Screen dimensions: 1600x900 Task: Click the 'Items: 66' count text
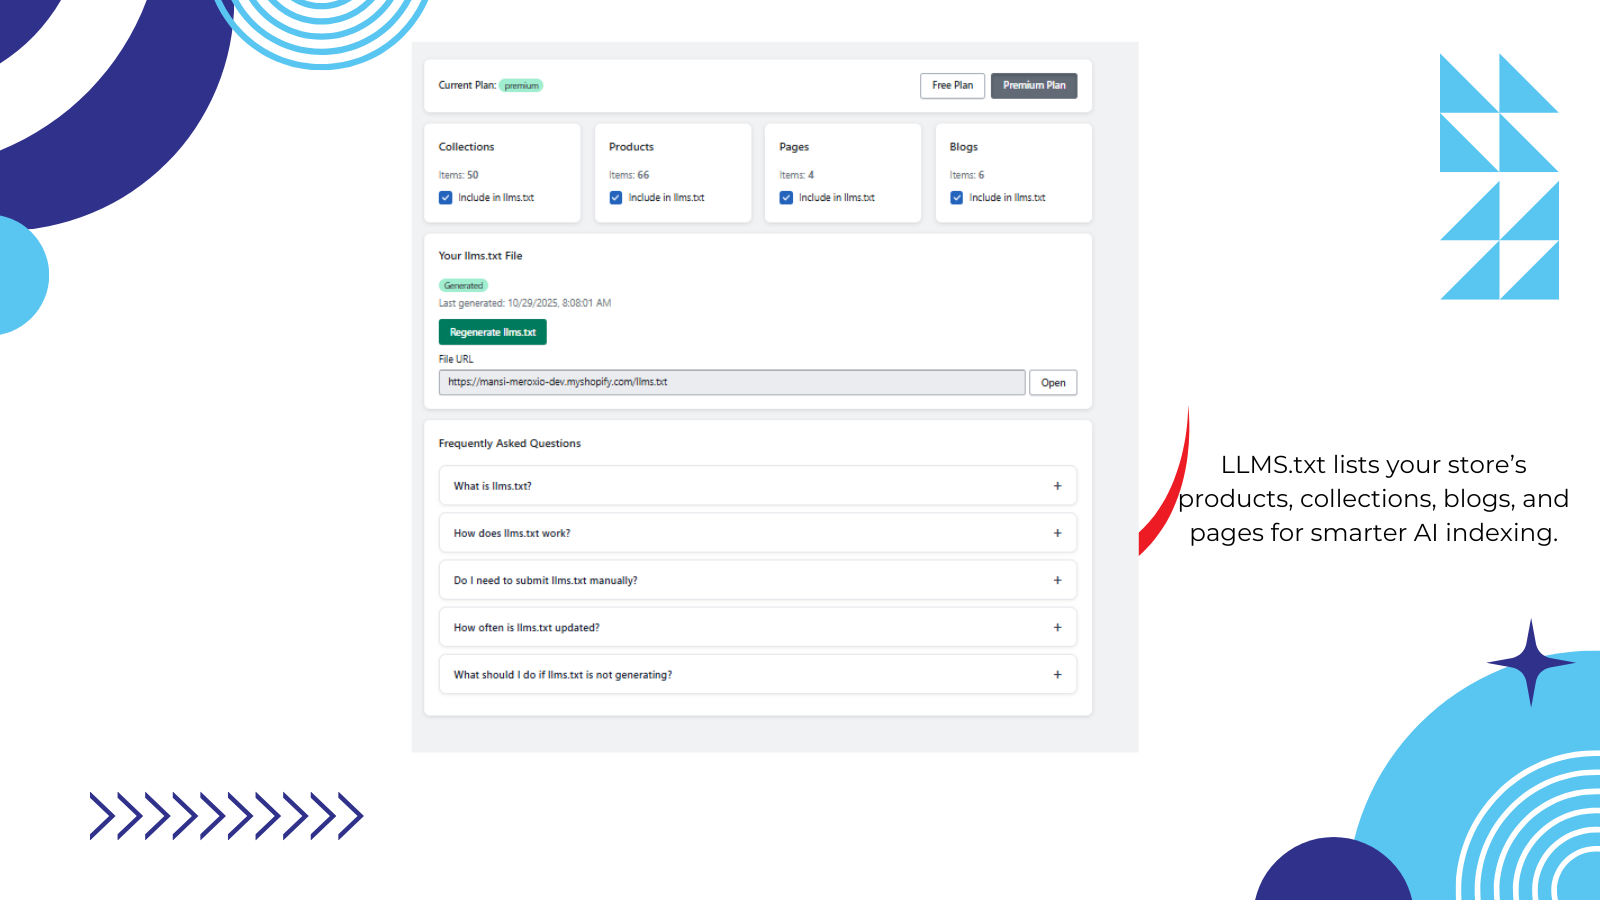coord(629,175)
